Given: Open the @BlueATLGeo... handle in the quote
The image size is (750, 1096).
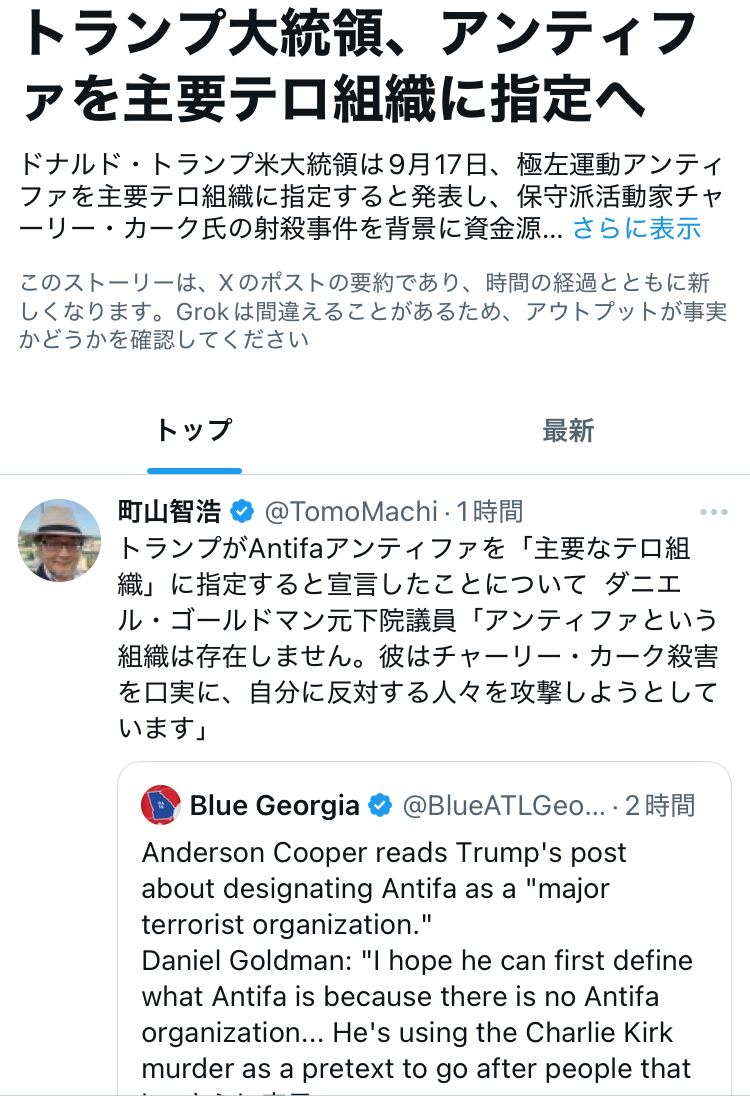Looking at the screenshot, I should point(503,806).
